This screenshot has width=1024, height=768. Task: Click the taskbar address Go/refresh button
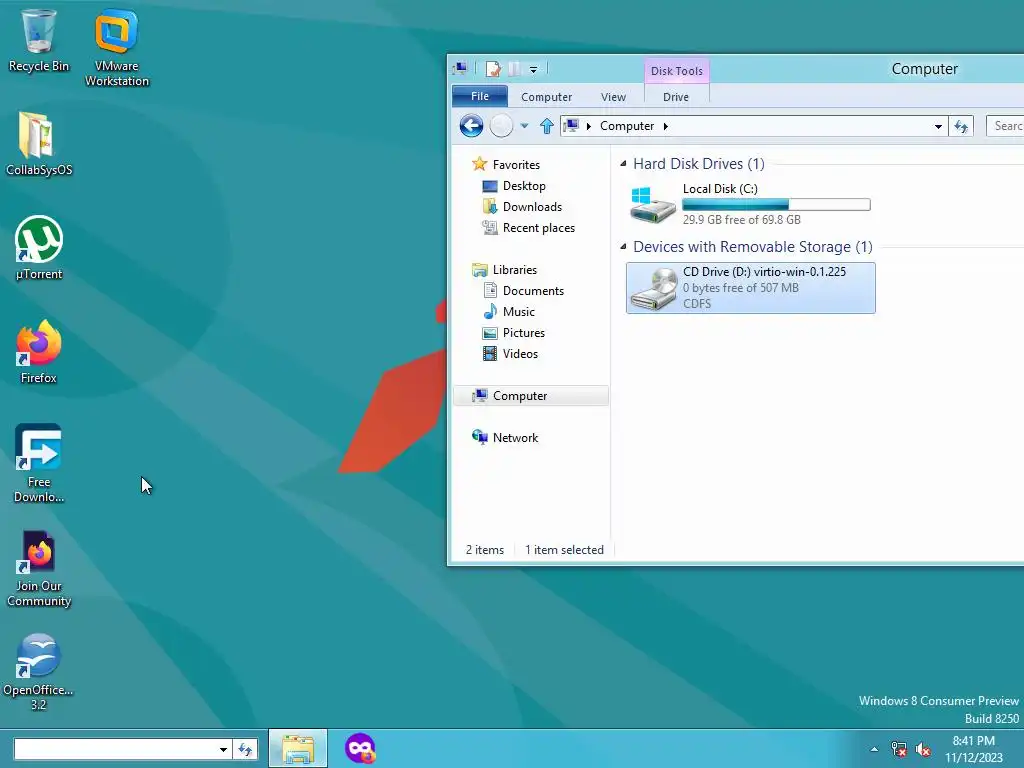pyautogui.click(x=246, y=749)
